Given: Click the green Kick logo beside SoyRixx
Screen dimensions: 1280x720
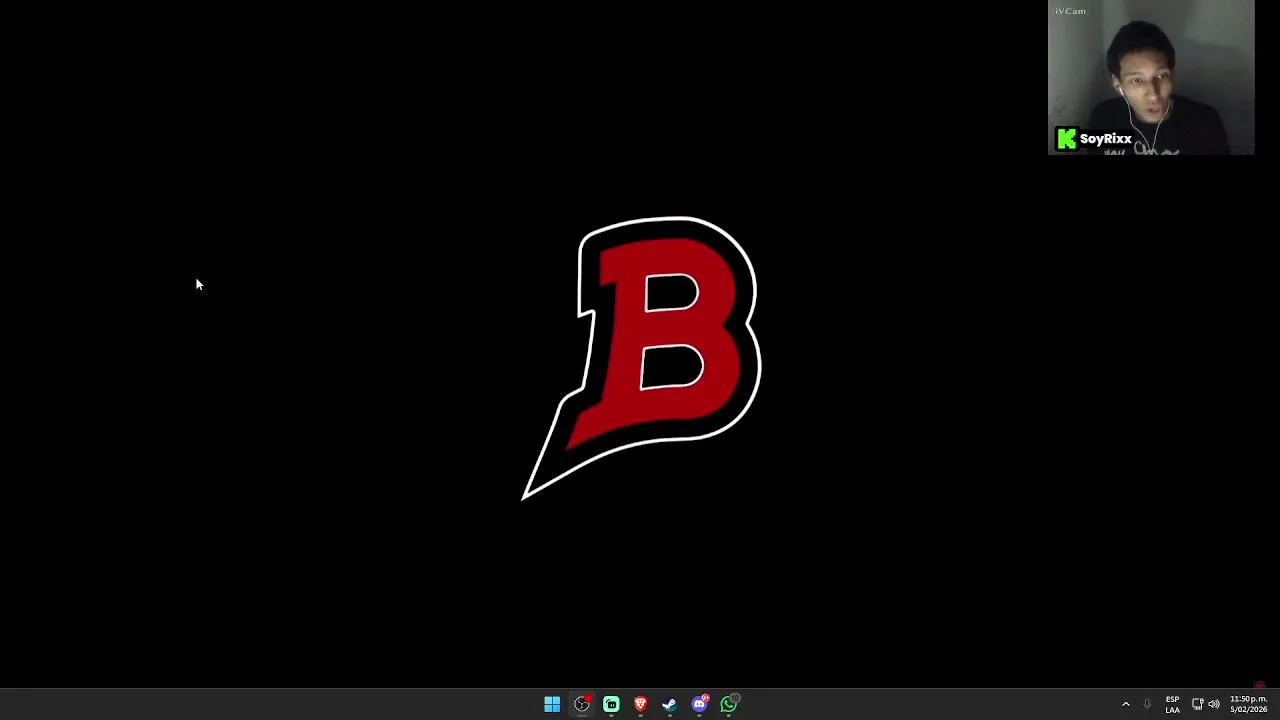Looking at the screenshot, I should pos(1067,139).
